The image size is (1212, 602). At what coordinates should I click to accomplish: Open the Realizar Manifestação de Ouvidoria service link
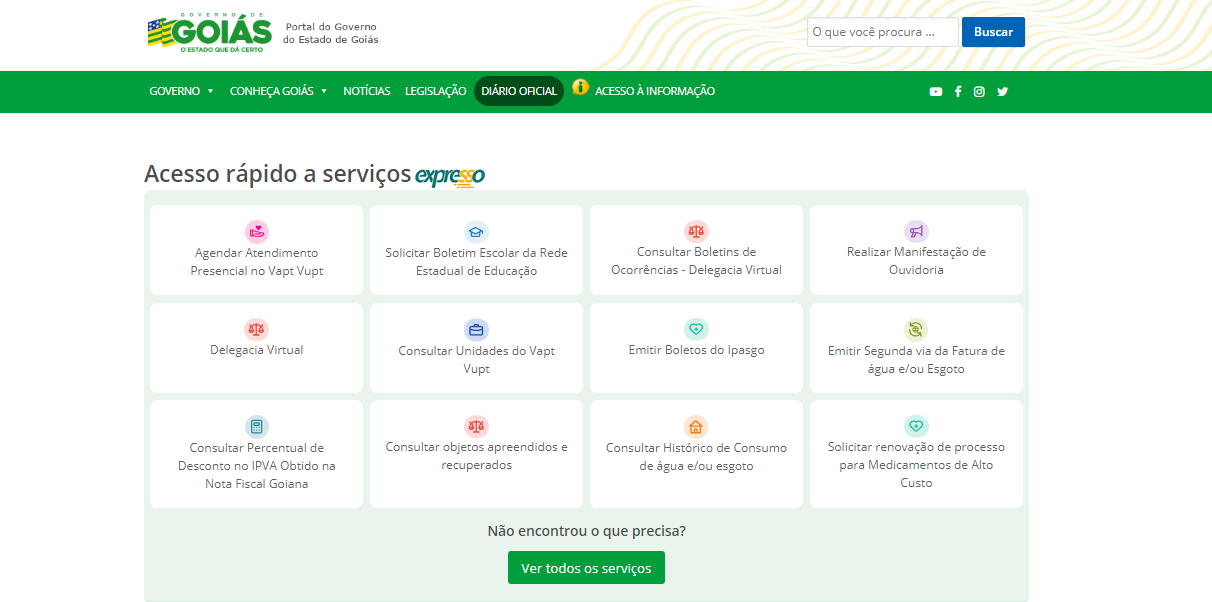916,260
